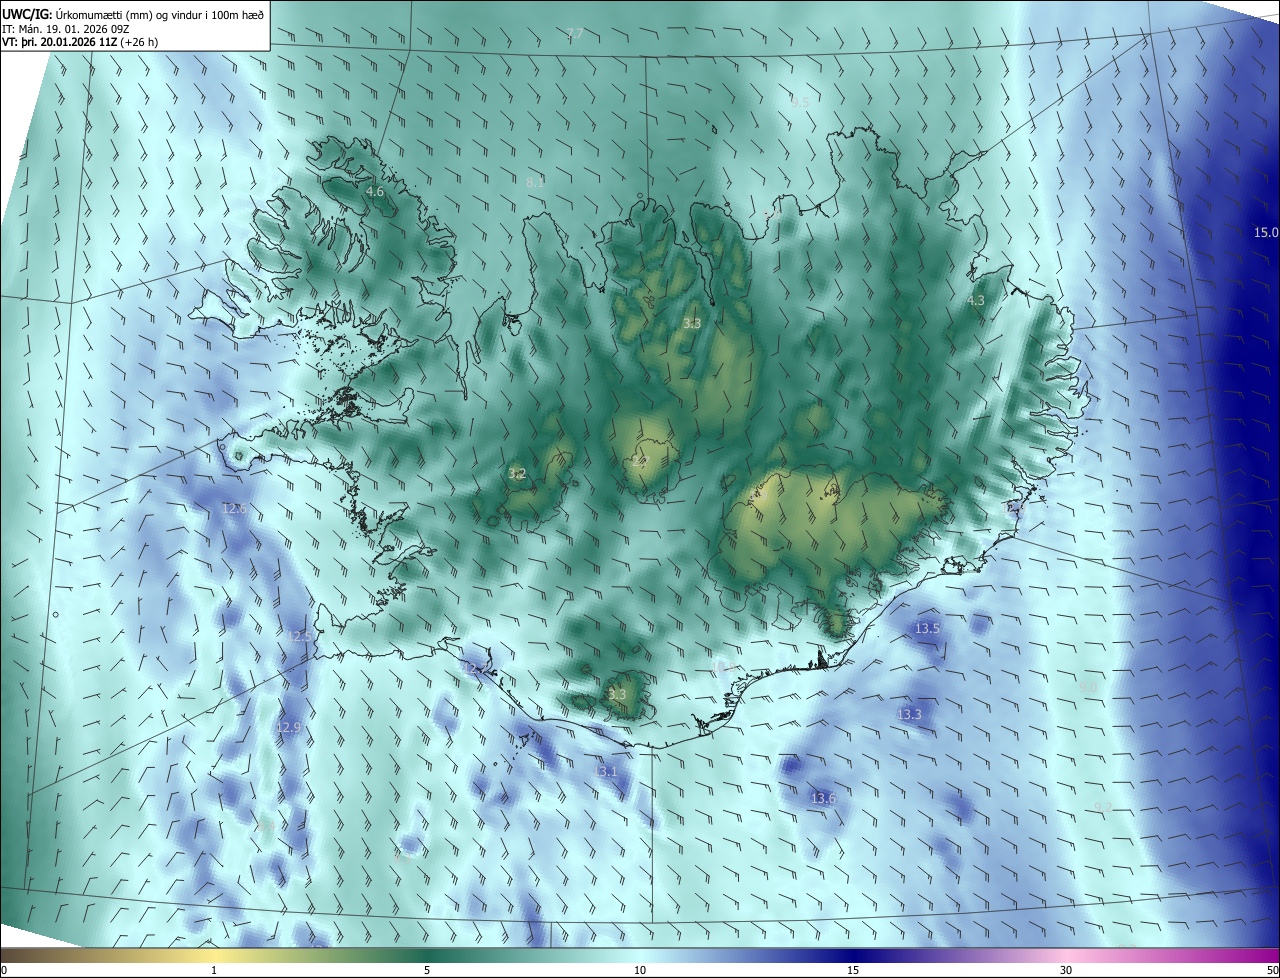Click the map title 'UWC/IG: Úrkomumætti (mm)'
The image size is (1280, 978).
[90, 14]
